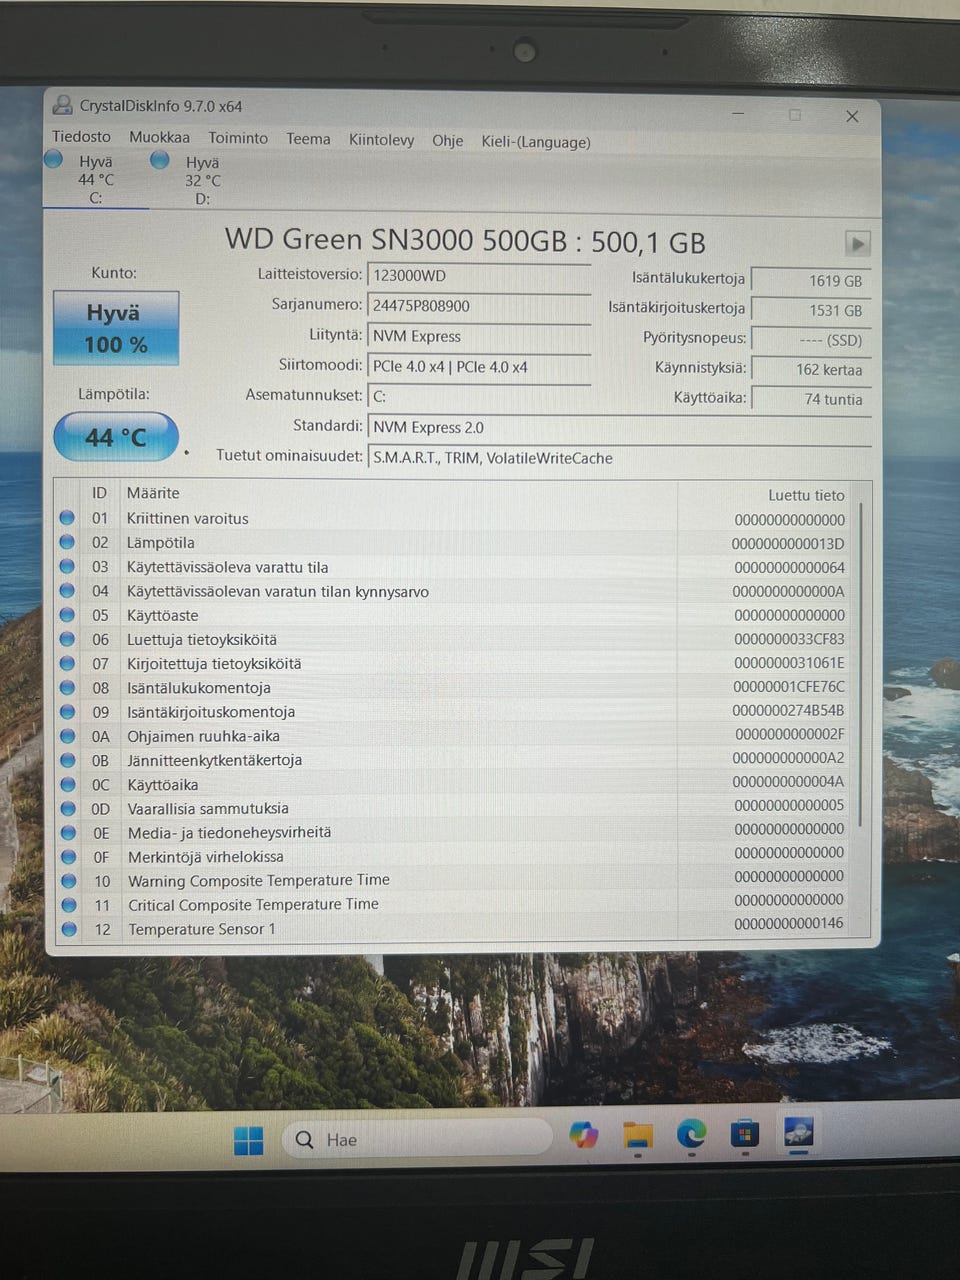Open the Teema menu
This screenshot has width=960, height=1280.
click(308, 139)
